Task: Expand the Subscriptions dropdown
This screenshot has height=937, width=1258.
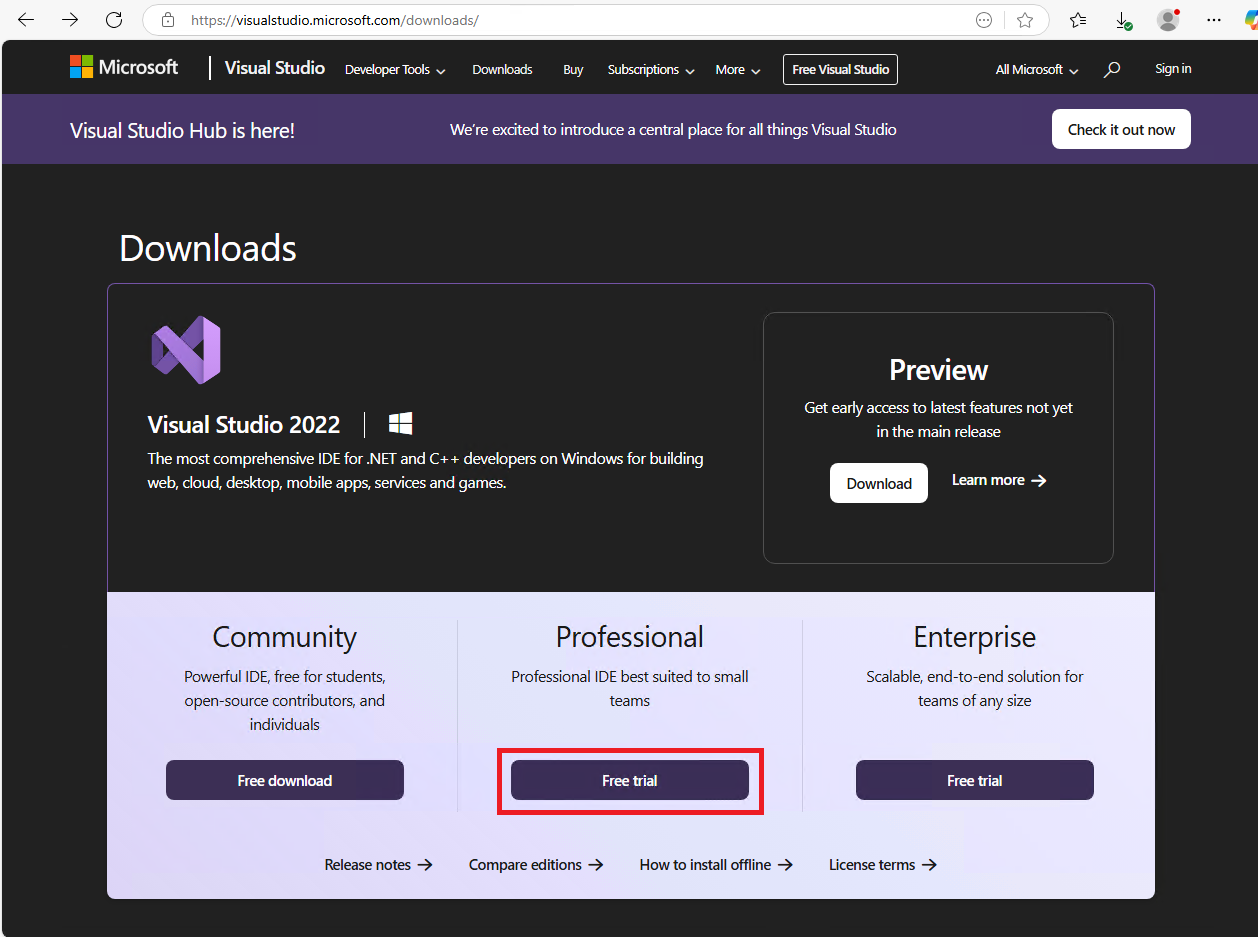Action: pos(651,70)
